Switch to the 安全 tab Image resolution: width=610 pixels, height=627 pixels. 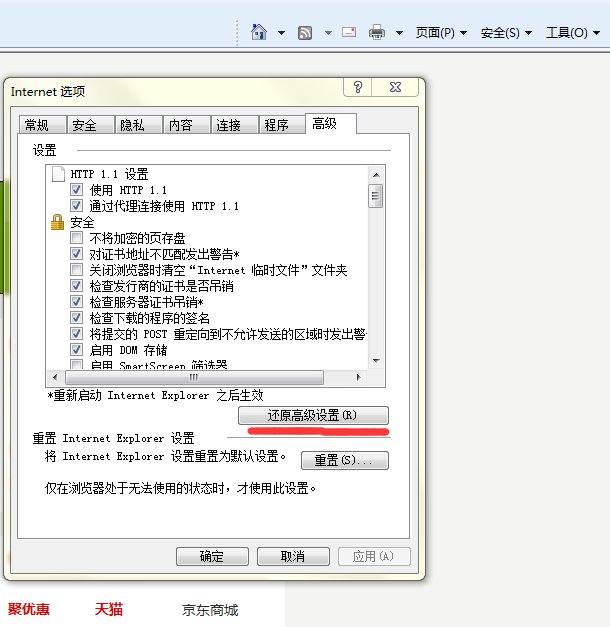[x=91, y=125]
